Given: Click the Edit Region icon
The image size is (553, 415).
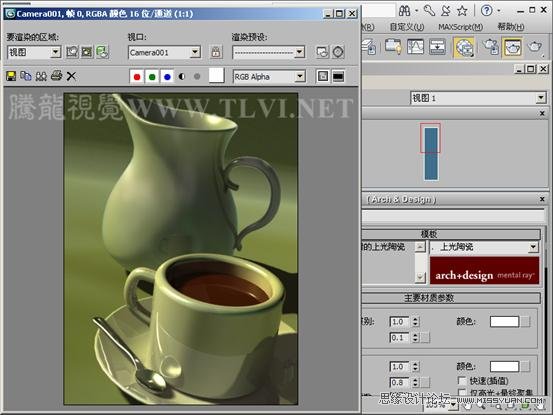Looking at the screenshot, I should [x=72, y=52].
